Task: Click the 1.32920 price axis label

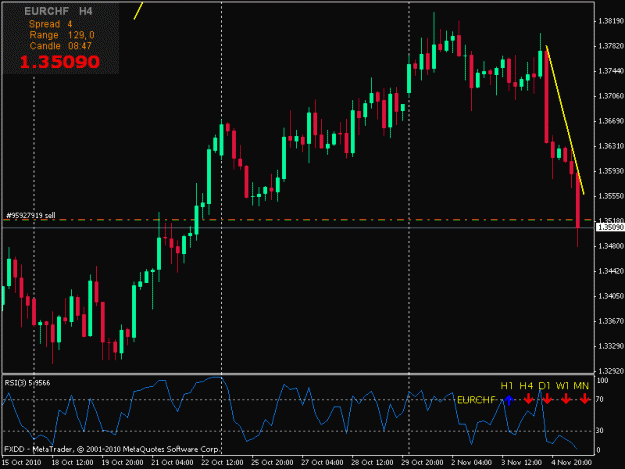Action: tap(611, 371)
